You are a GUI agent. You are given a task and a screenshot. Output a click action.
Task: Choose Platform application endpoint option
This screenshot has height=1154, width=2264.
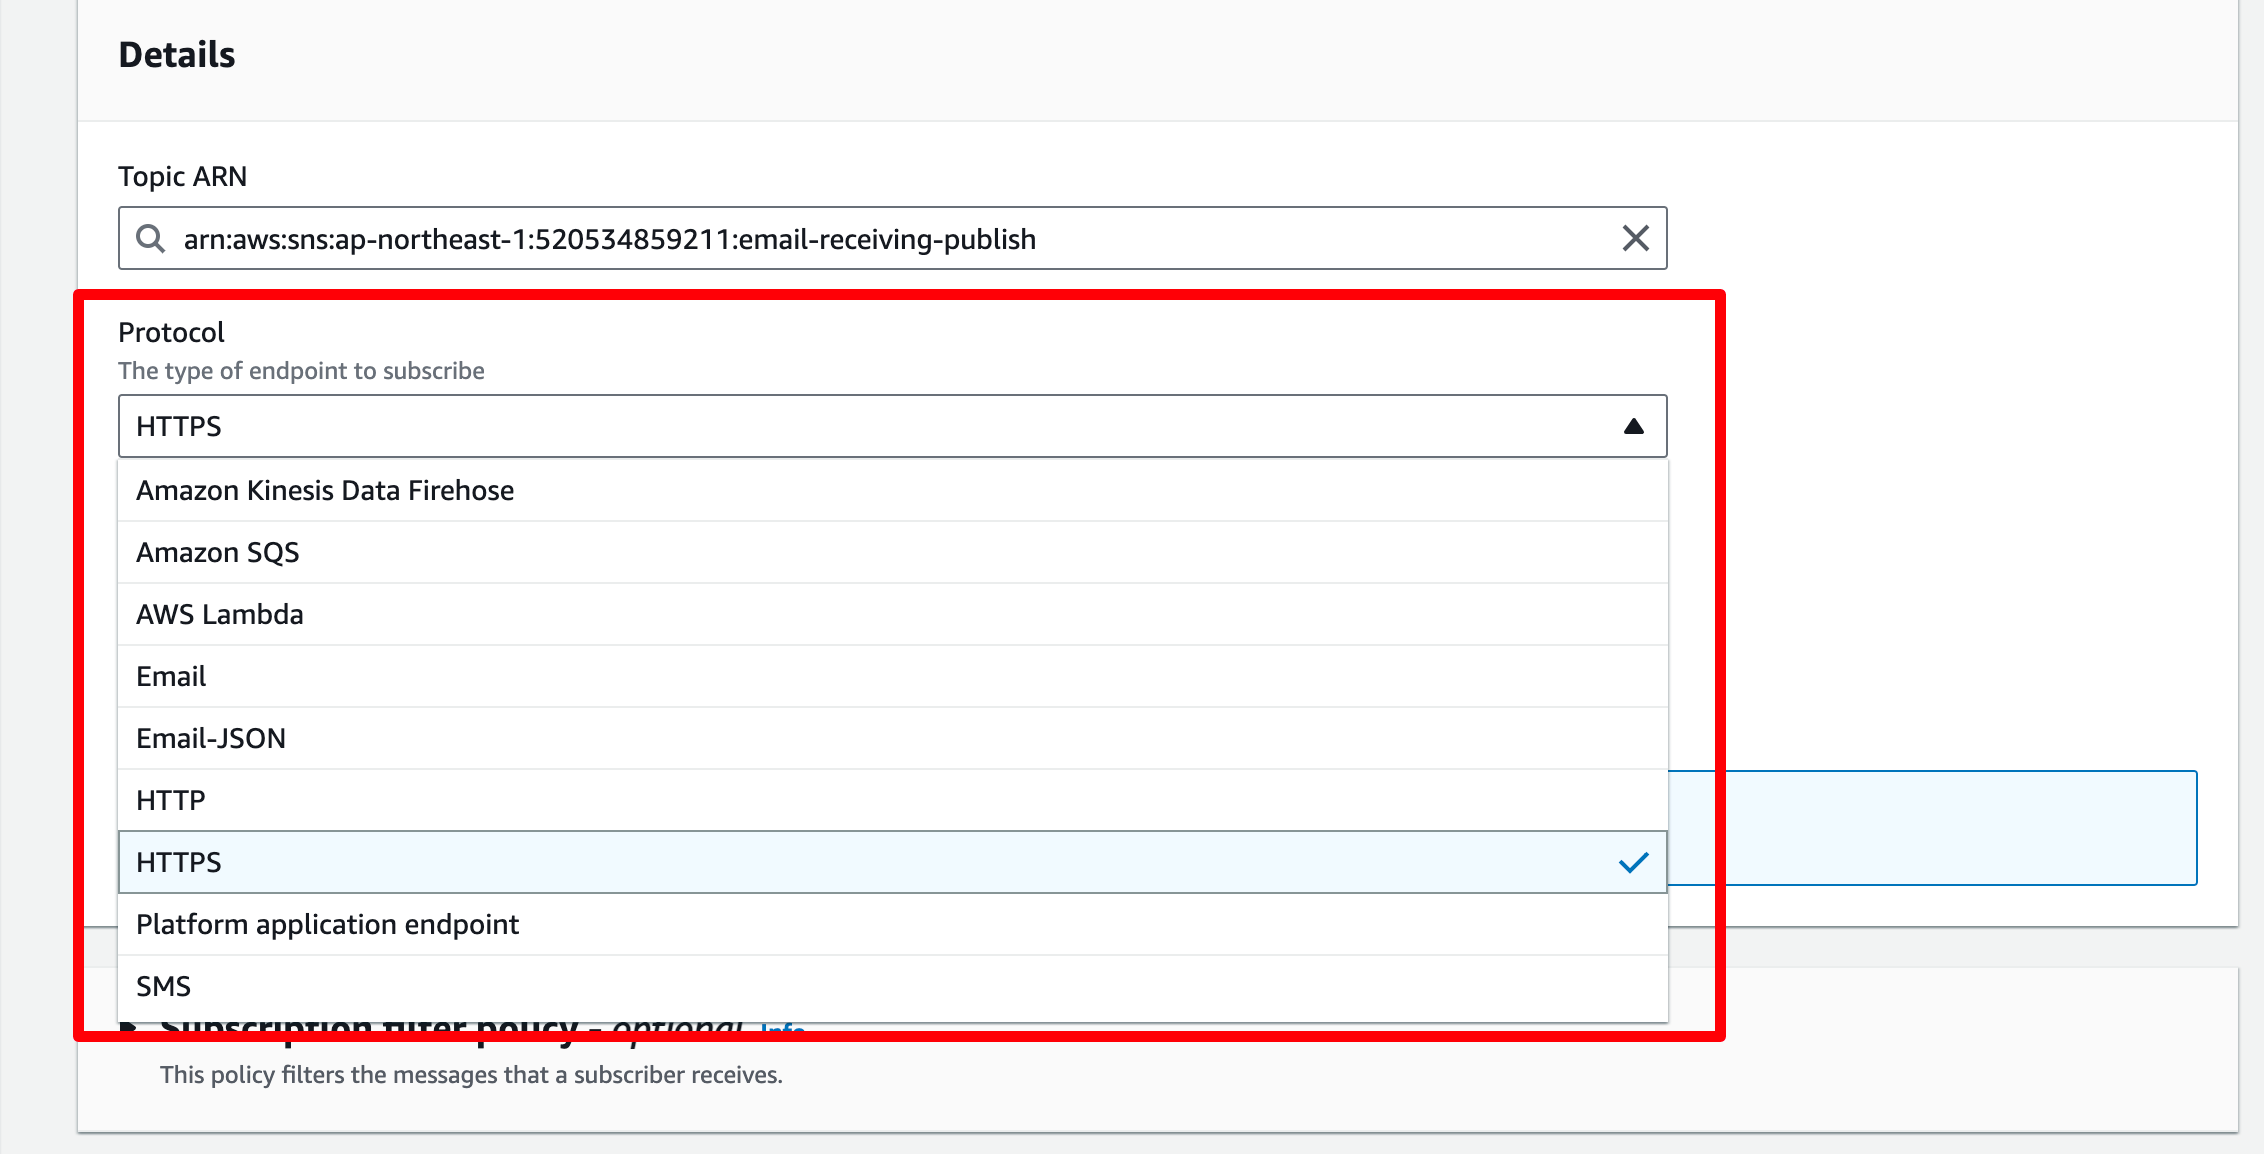click(x=892, y=924)
